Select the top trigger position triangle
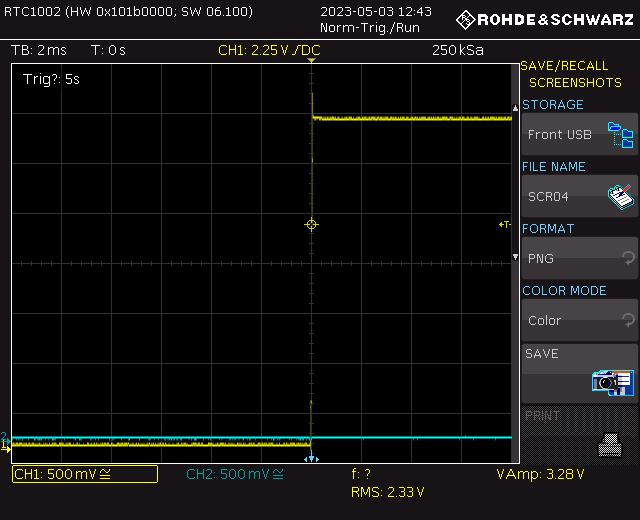 311,60
